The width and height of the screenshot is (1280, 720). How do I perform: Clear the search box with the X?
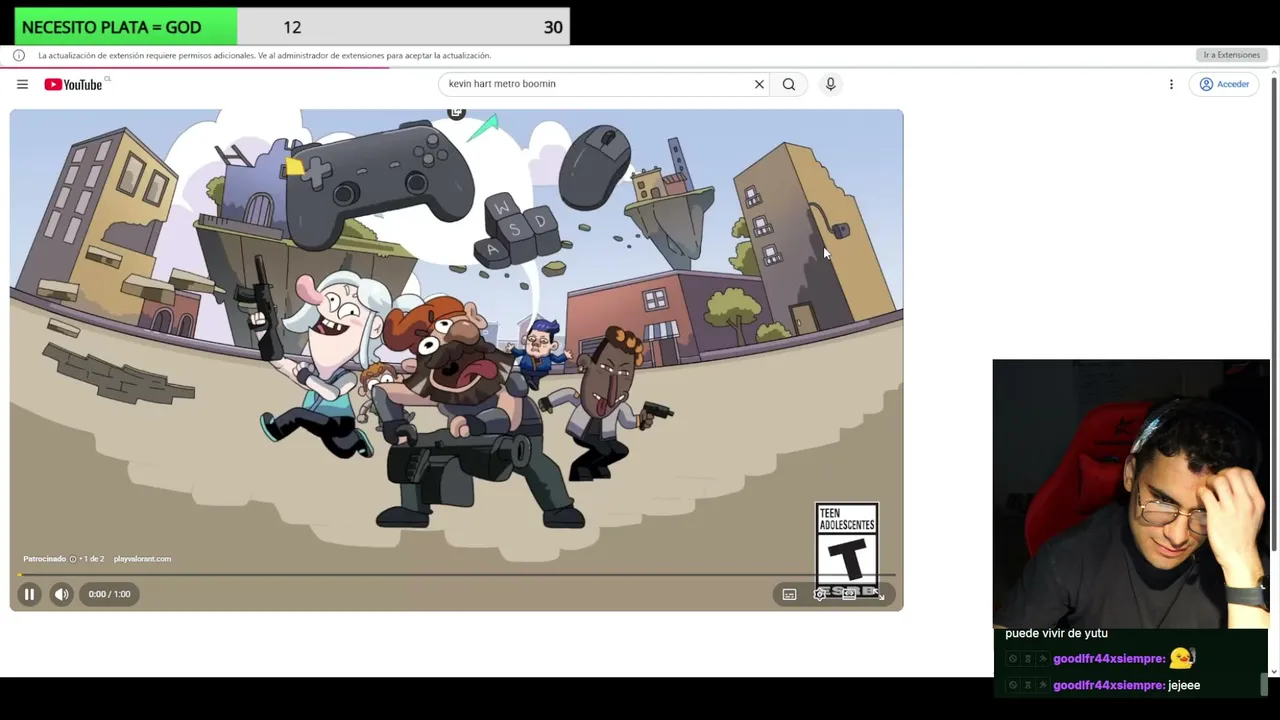tap(759, 84)
